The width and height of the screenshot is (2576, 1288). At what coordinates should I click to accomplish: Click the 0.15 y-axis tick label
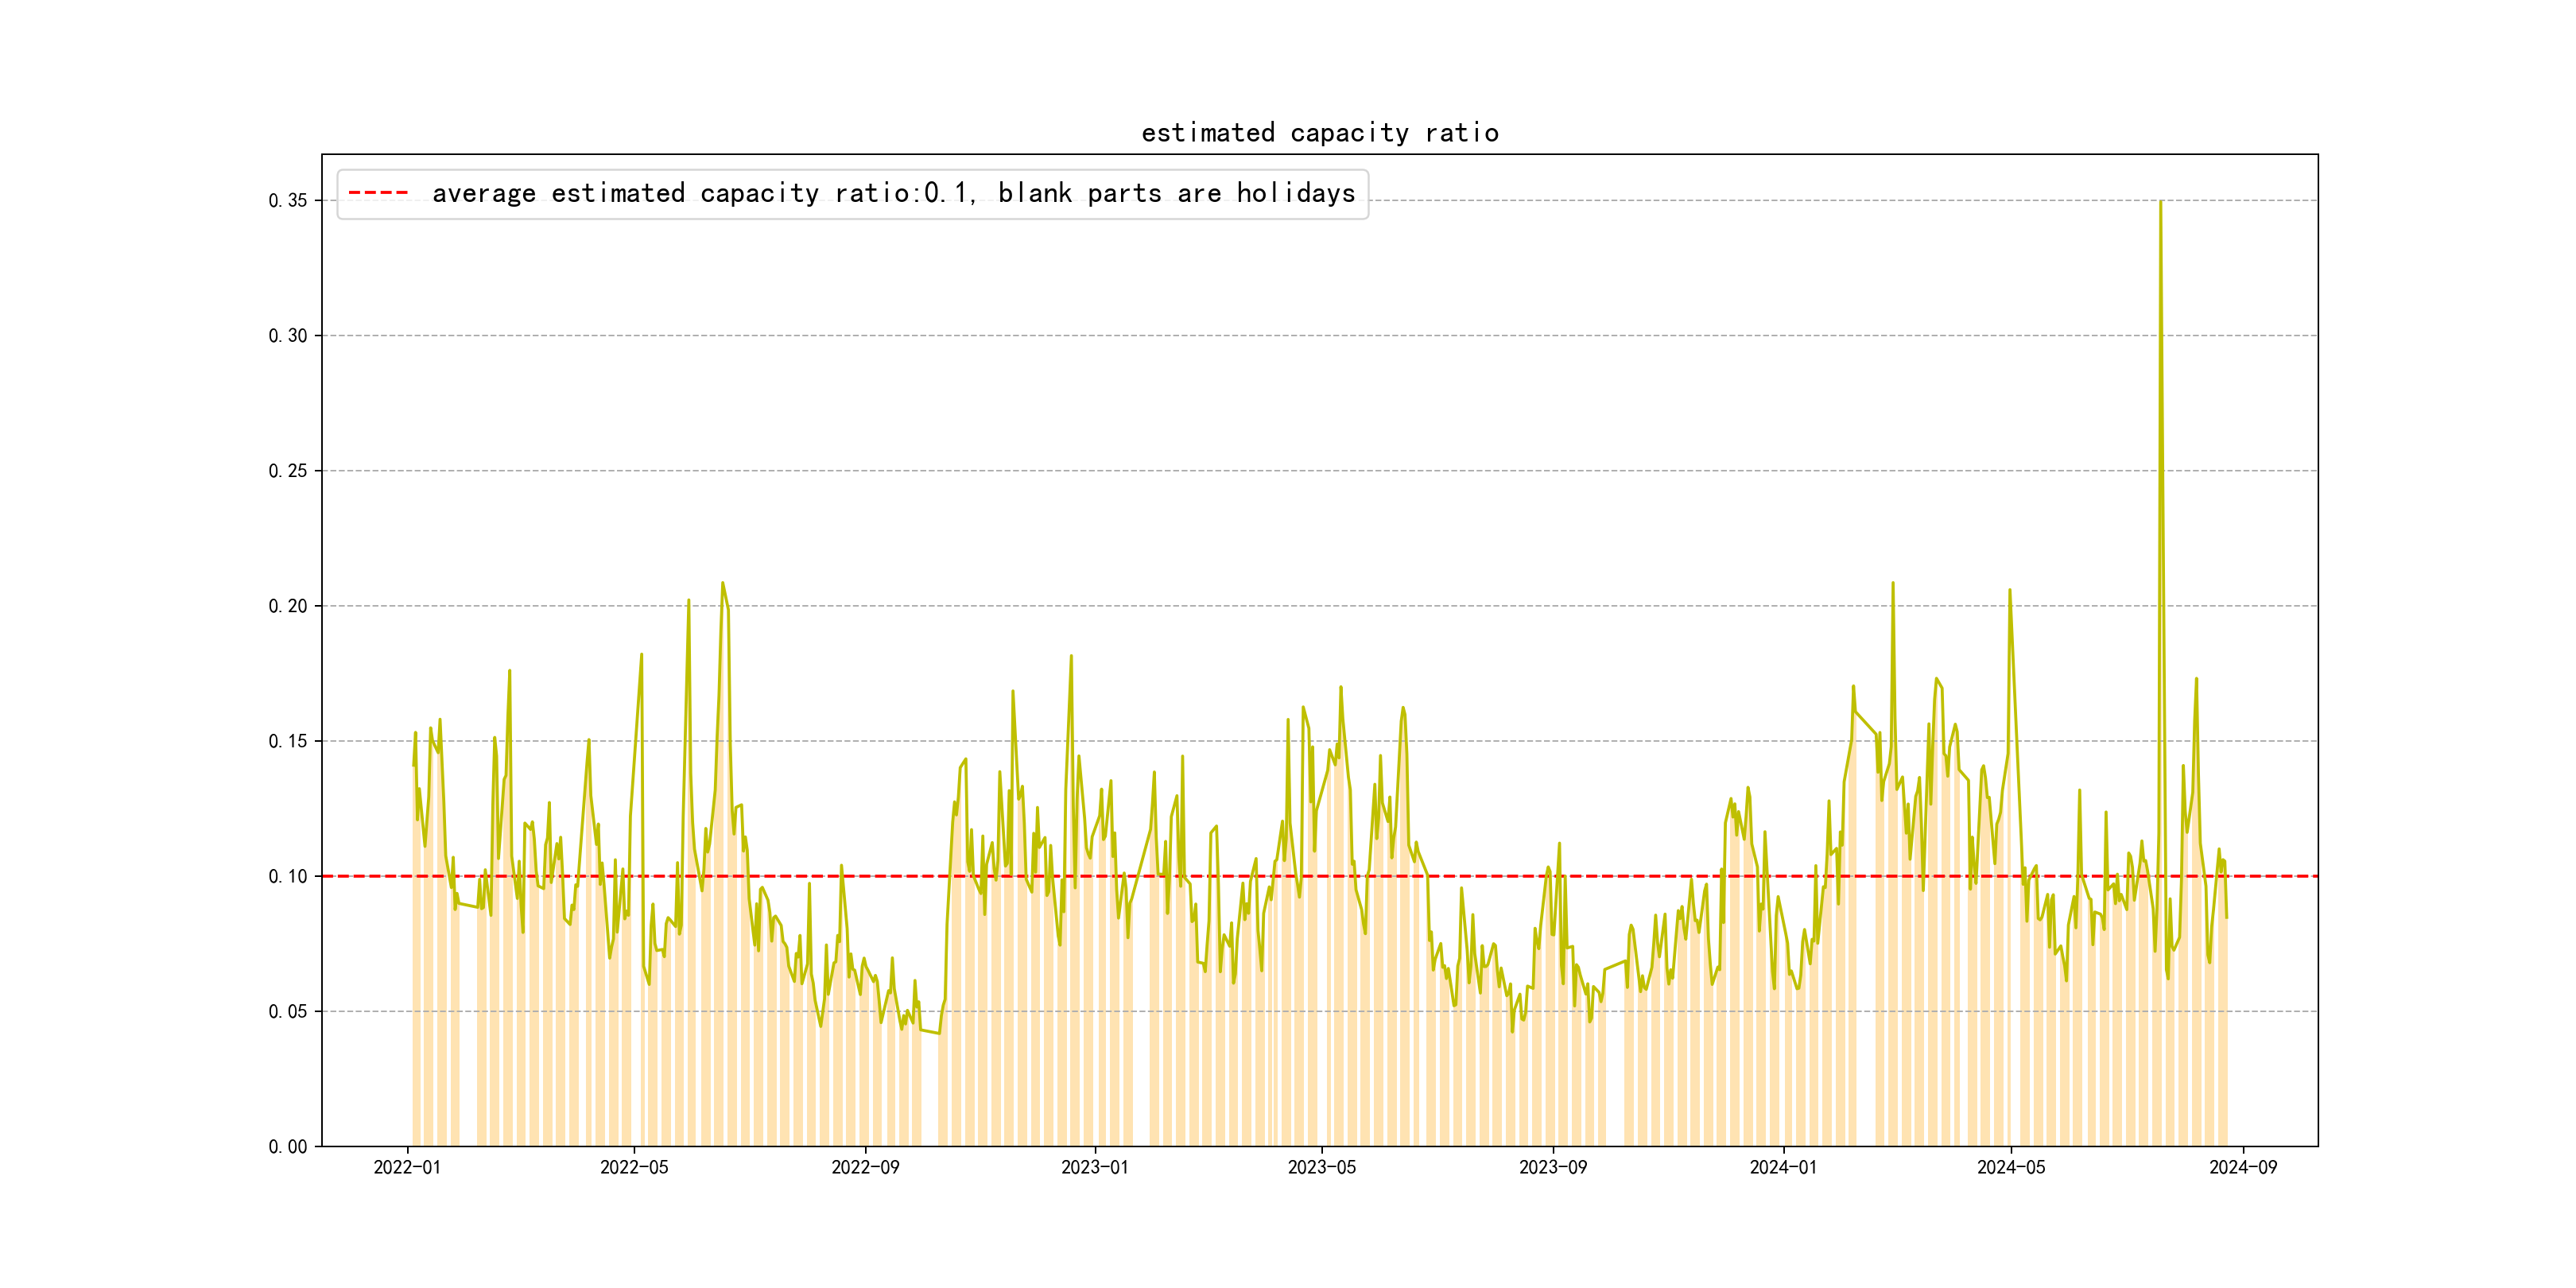pos(287,741)
